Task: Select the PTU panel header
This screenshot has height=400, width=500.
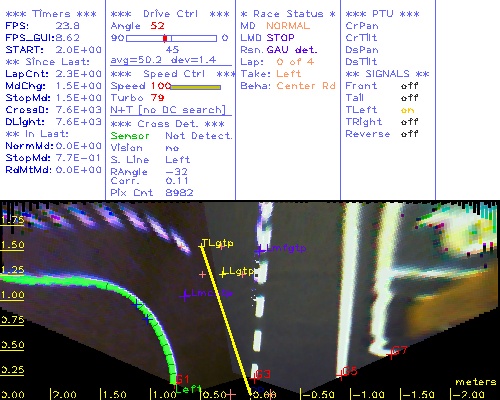Action: [x=382, y=14]
